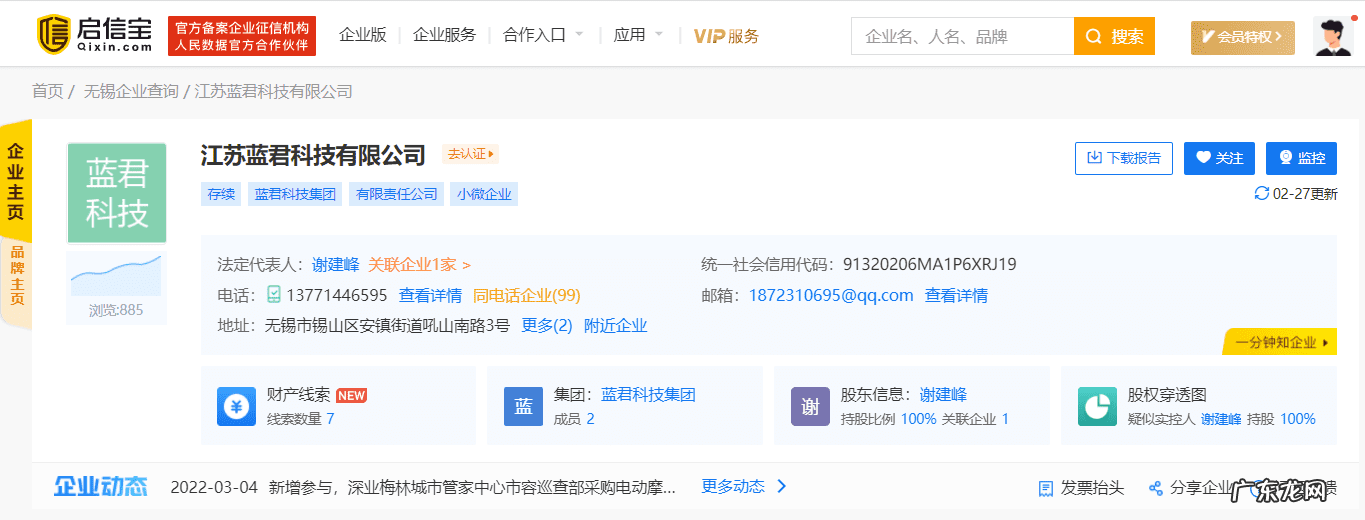Click the orange 搜索 button
Image resolution: width=1365 pixels, height=520 pixels.
coord(1114,36)
